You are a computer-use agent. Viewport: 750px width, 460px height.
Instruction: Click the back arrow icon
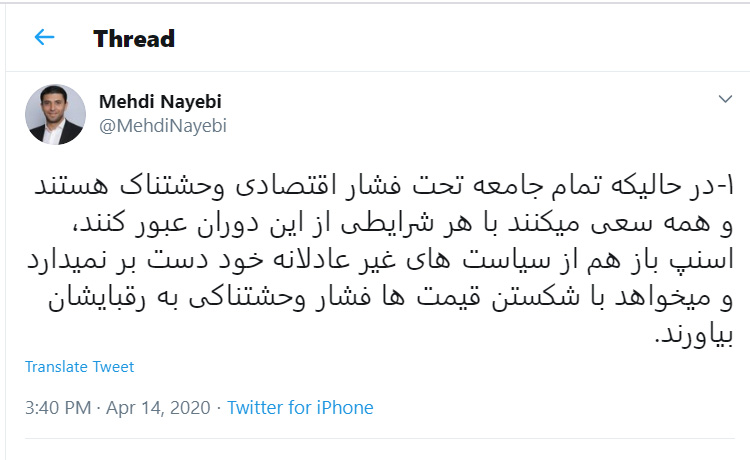(44, 38)
